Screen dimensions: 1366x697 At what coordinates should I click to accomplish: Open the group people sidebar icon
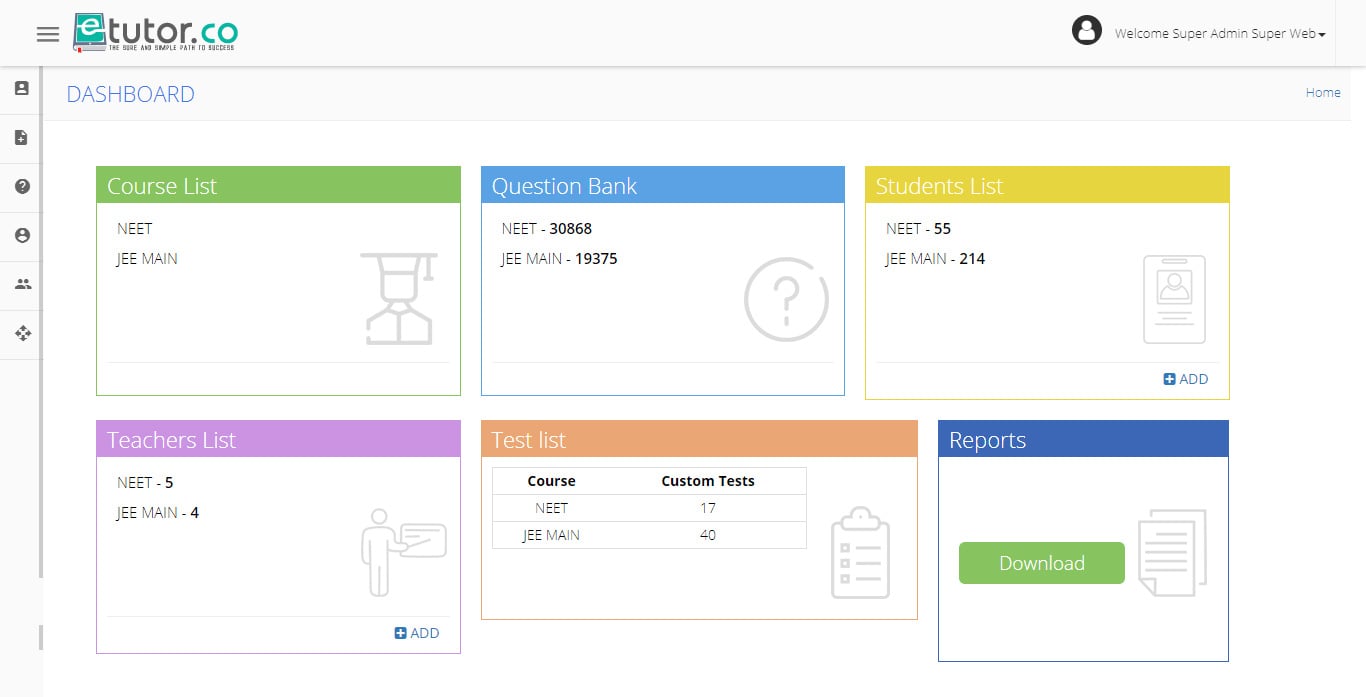tap(22, 284)
